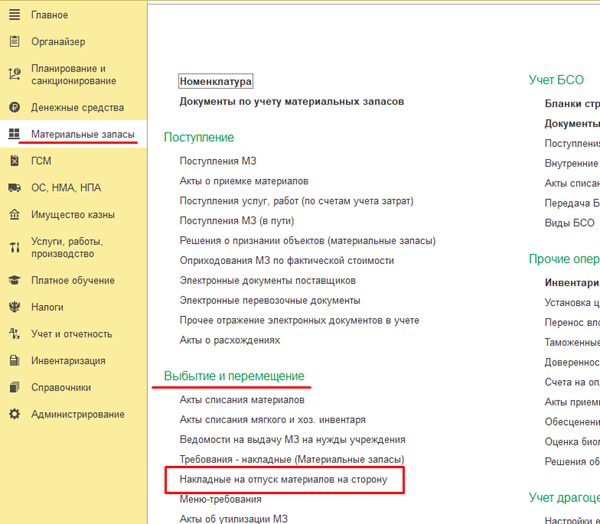Open Поступления МЗ (в пути)
This screenshot has height=524, width=600.
[236, 221]
